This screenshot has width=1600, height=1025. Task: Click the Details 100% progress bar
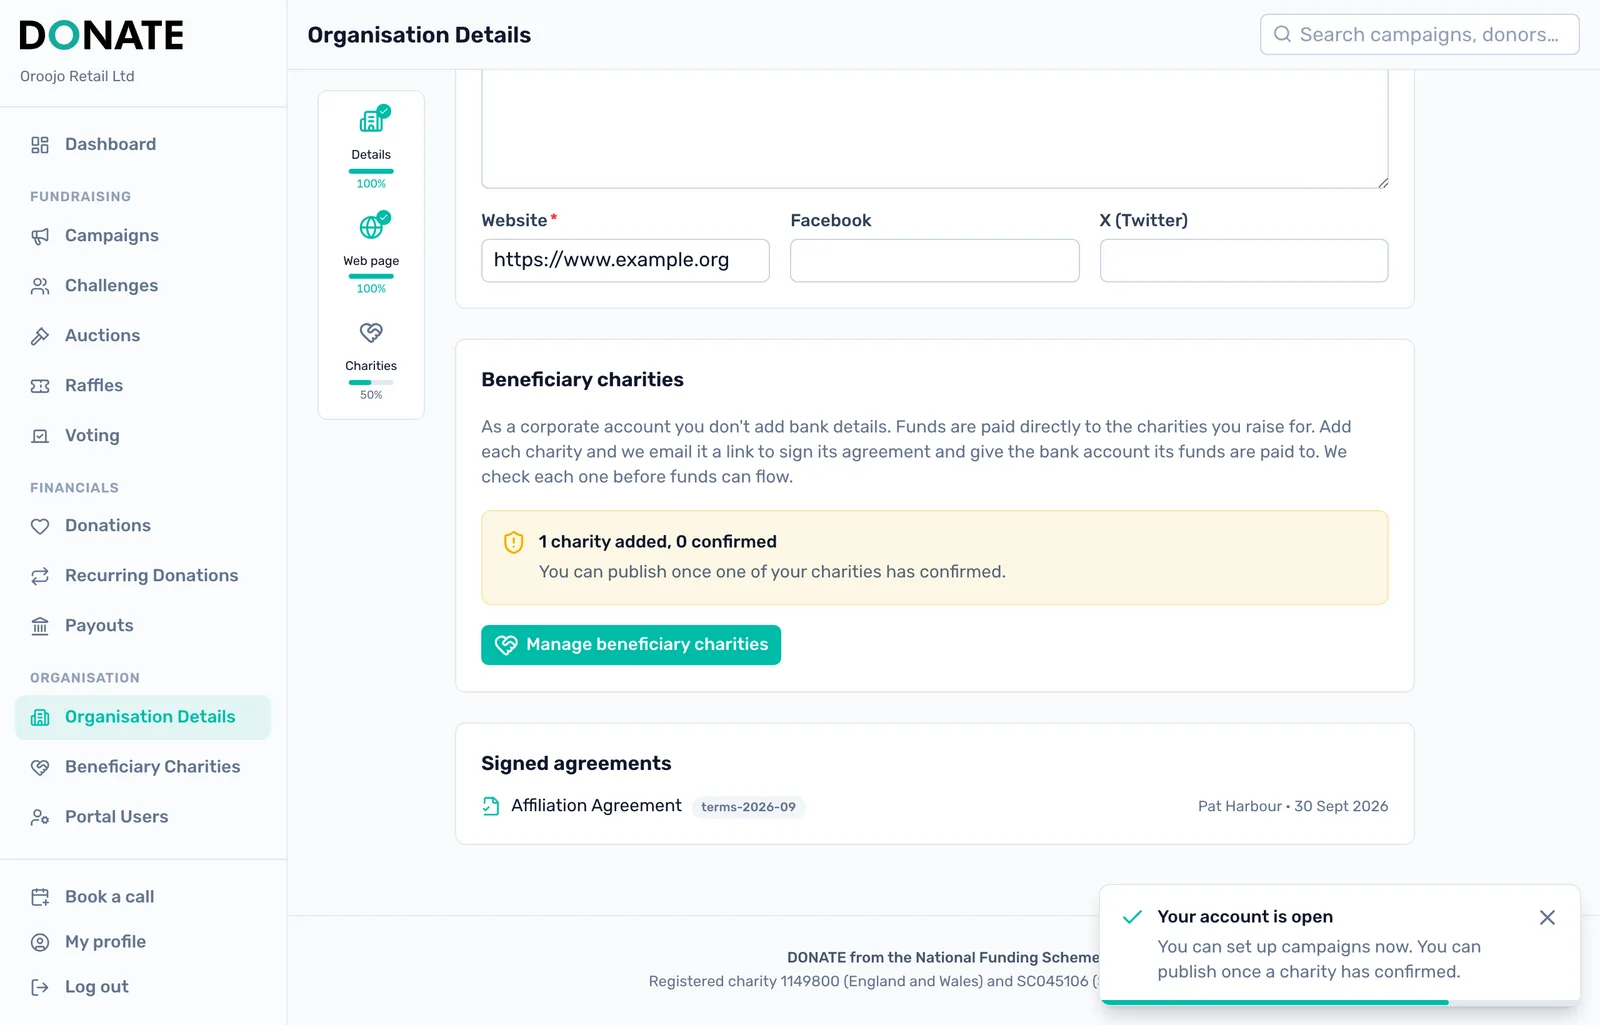[371, 171]
